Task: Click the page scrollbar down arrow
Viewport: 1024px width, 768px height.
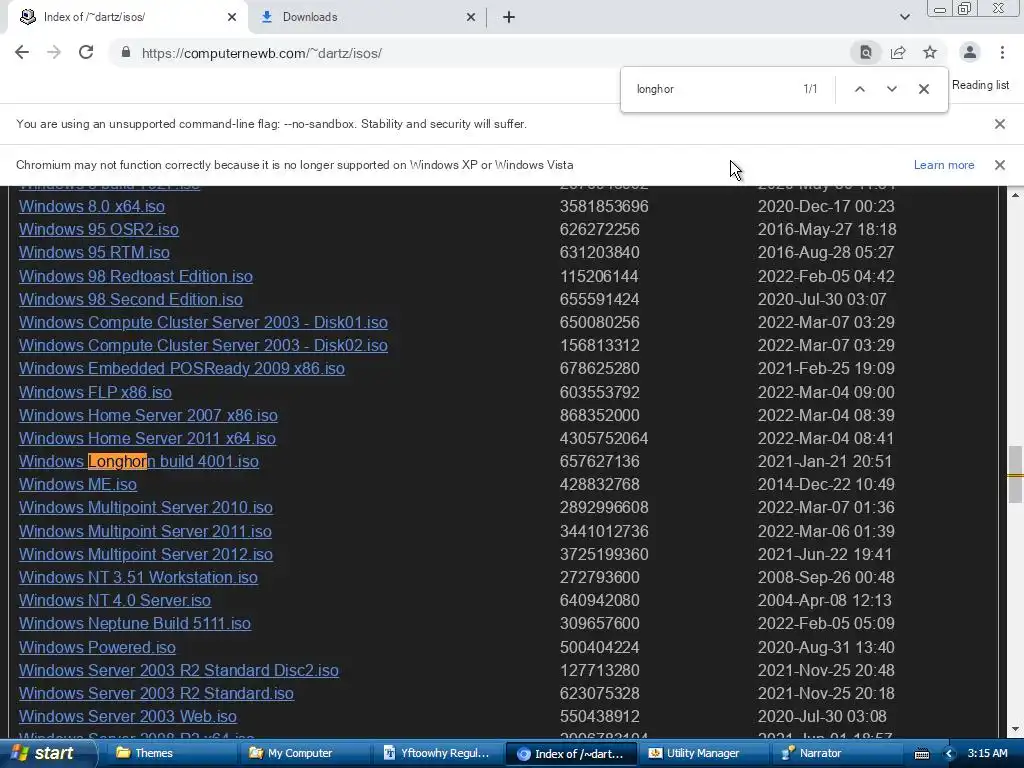Action: click(x=1016, y=729)
